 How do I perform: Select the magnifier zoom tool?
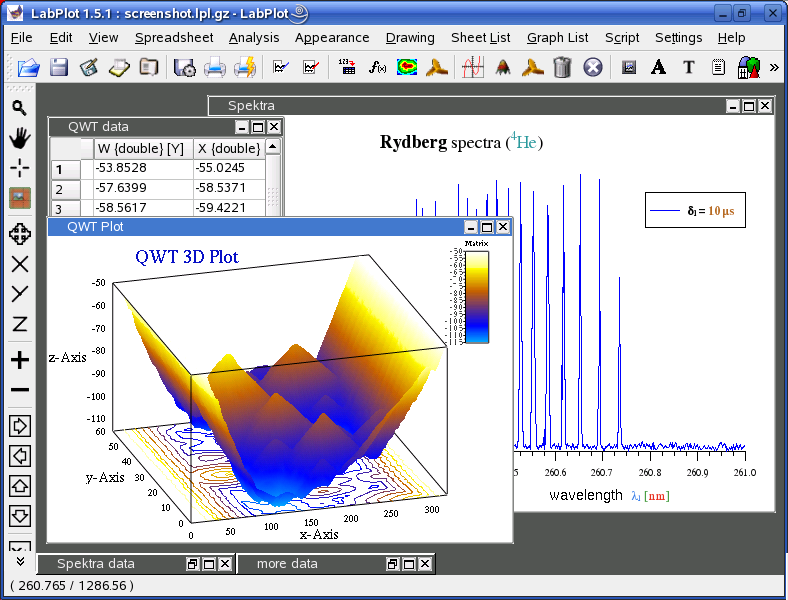(19, 108)
